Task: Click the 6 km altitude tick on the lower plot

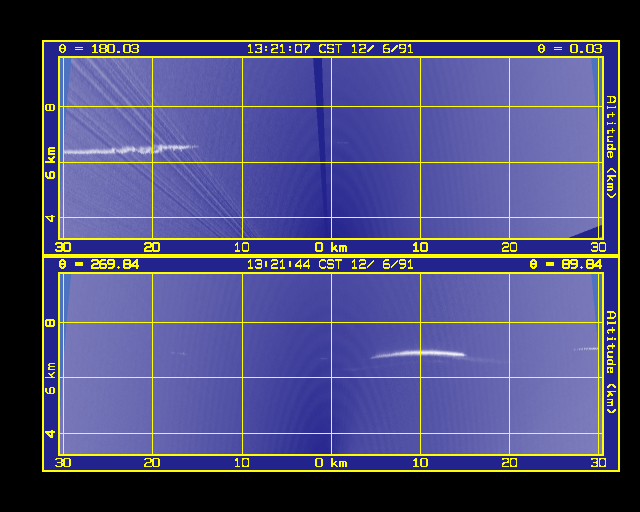Action: coord(50,378)
